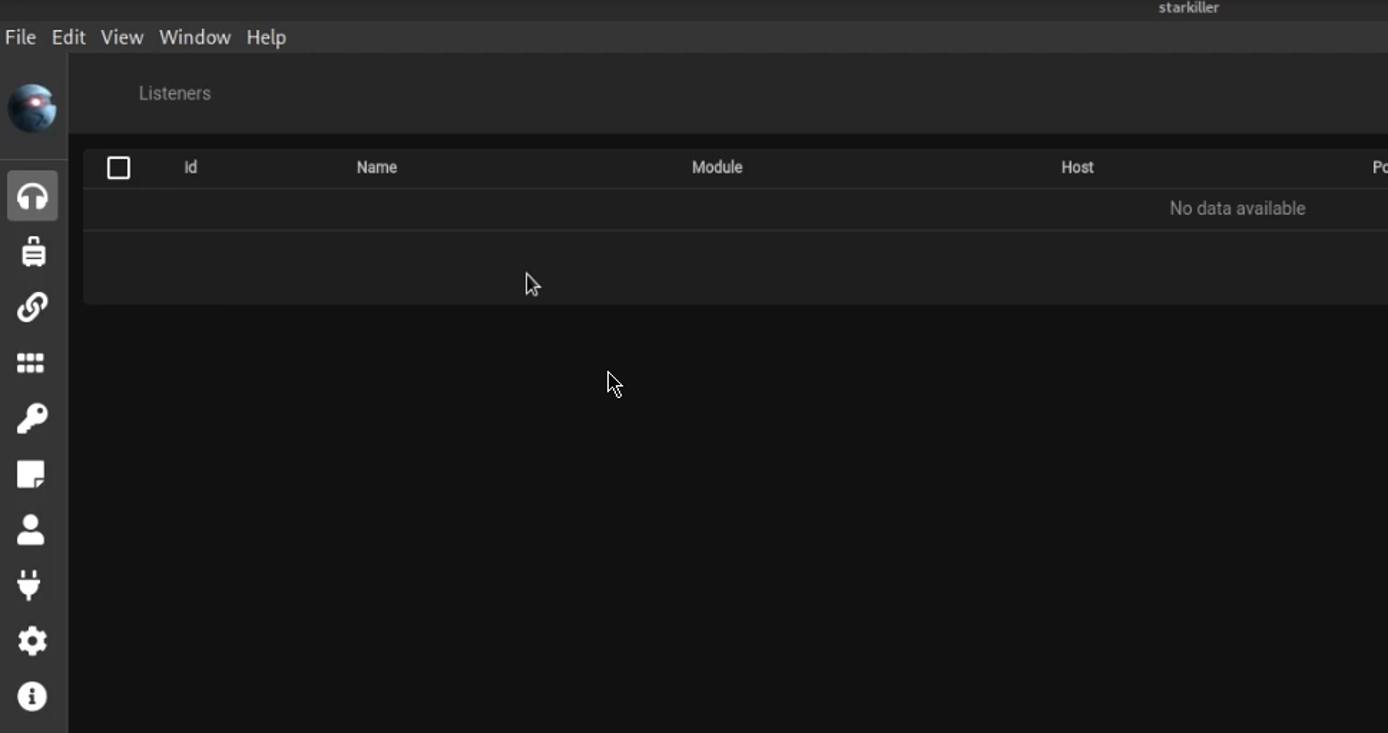Open the File menu

[19, 37]
